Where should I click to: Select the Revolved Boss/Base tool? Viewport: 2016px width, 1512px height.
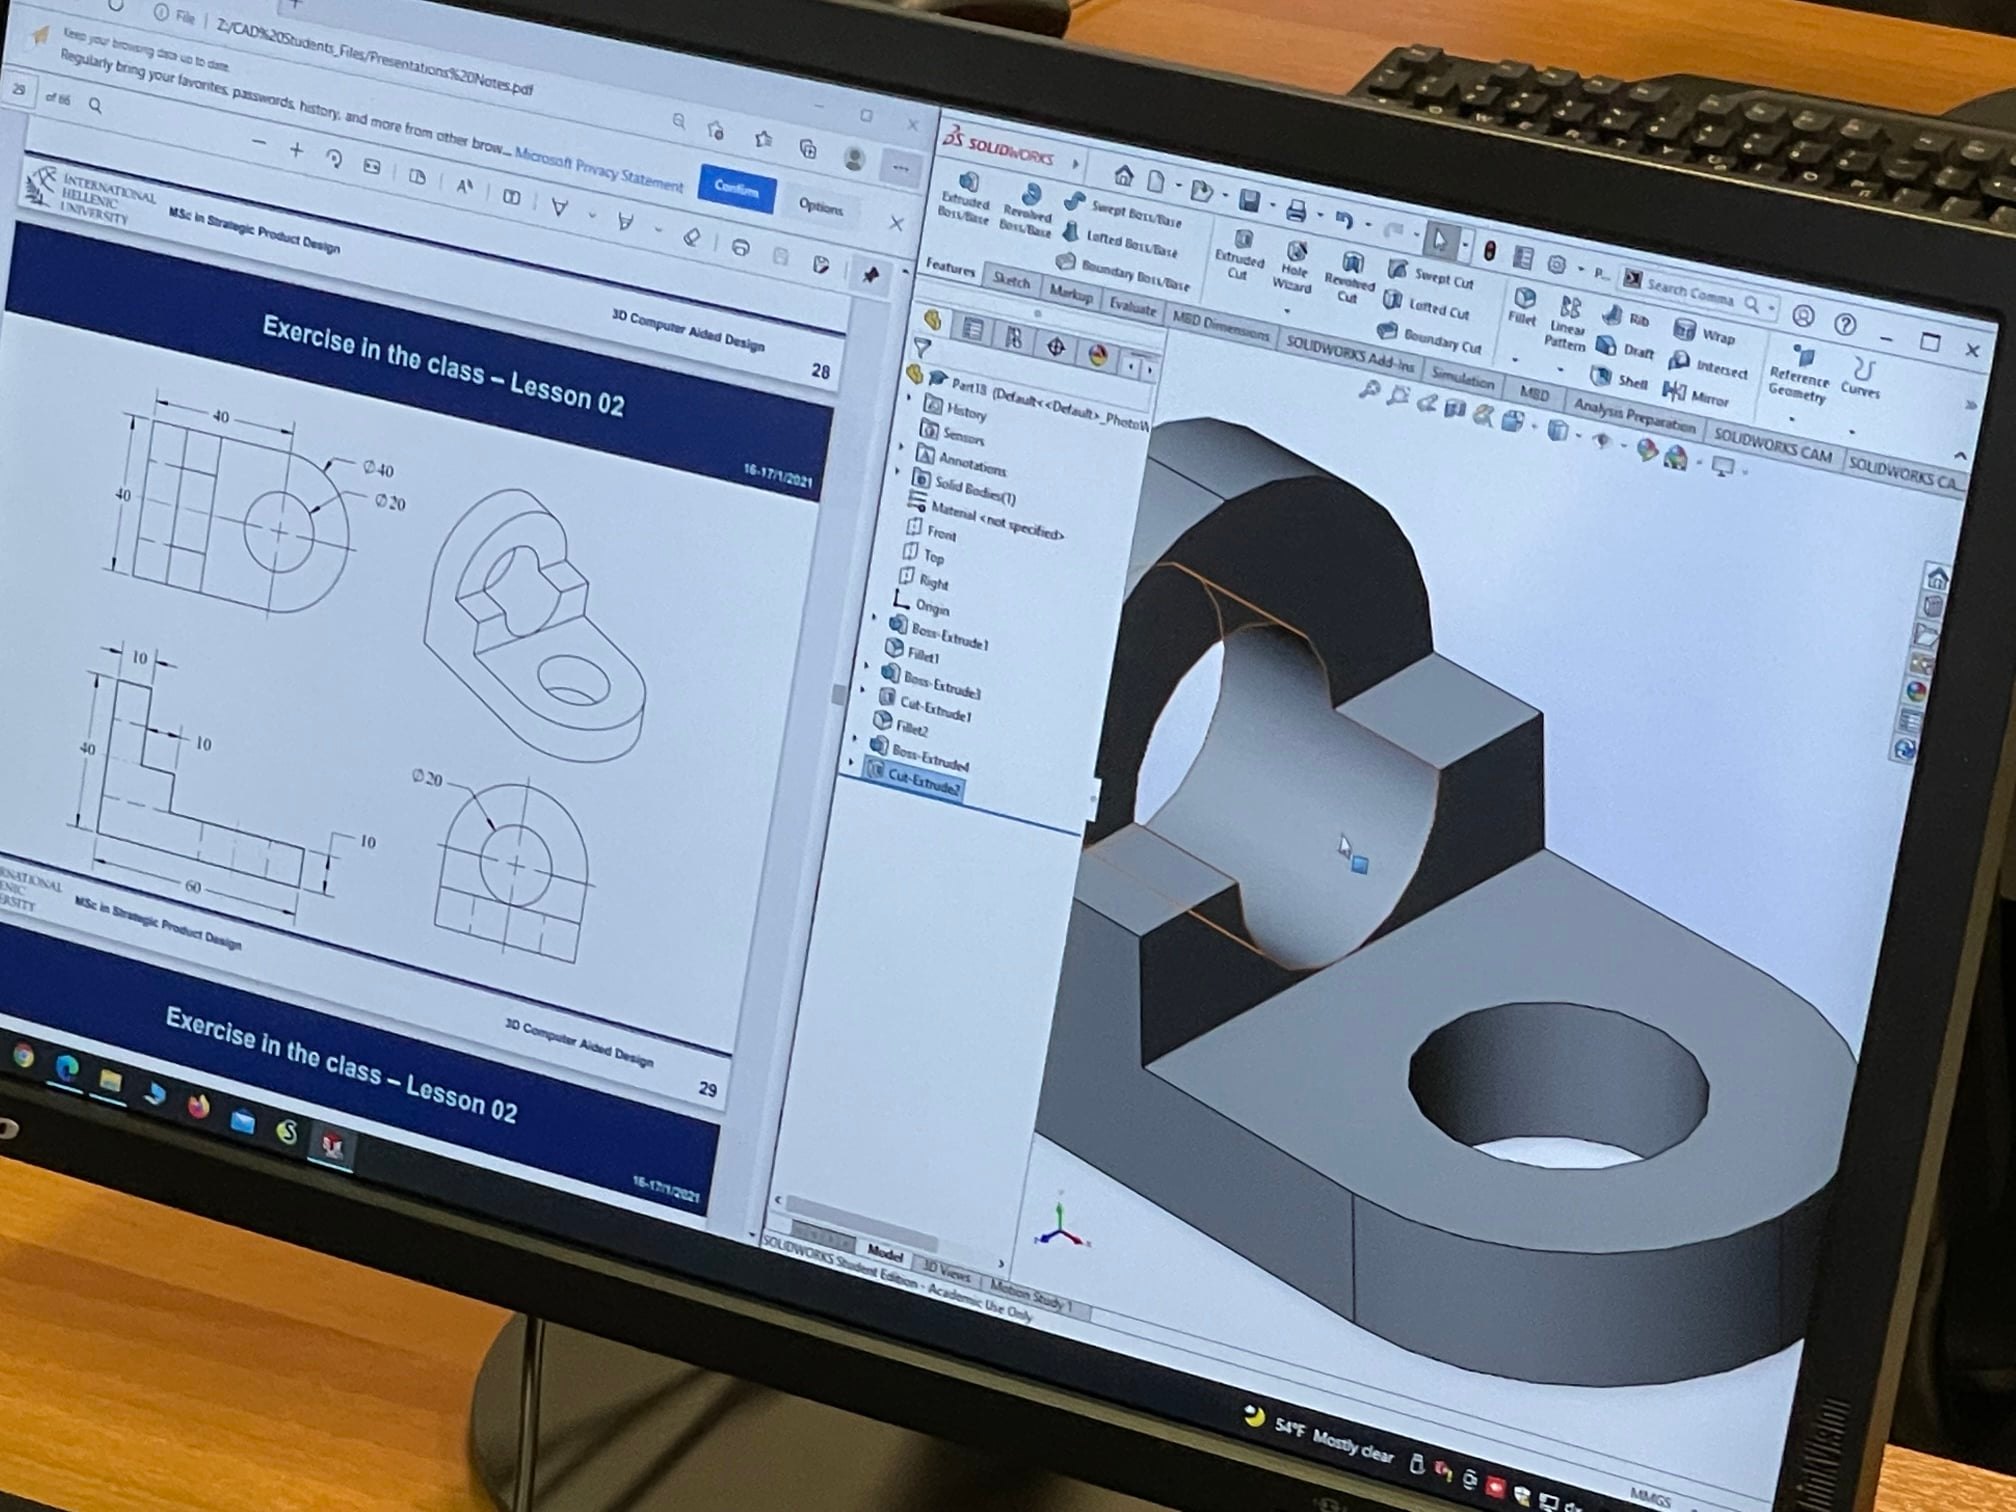tap(1028, 210)
